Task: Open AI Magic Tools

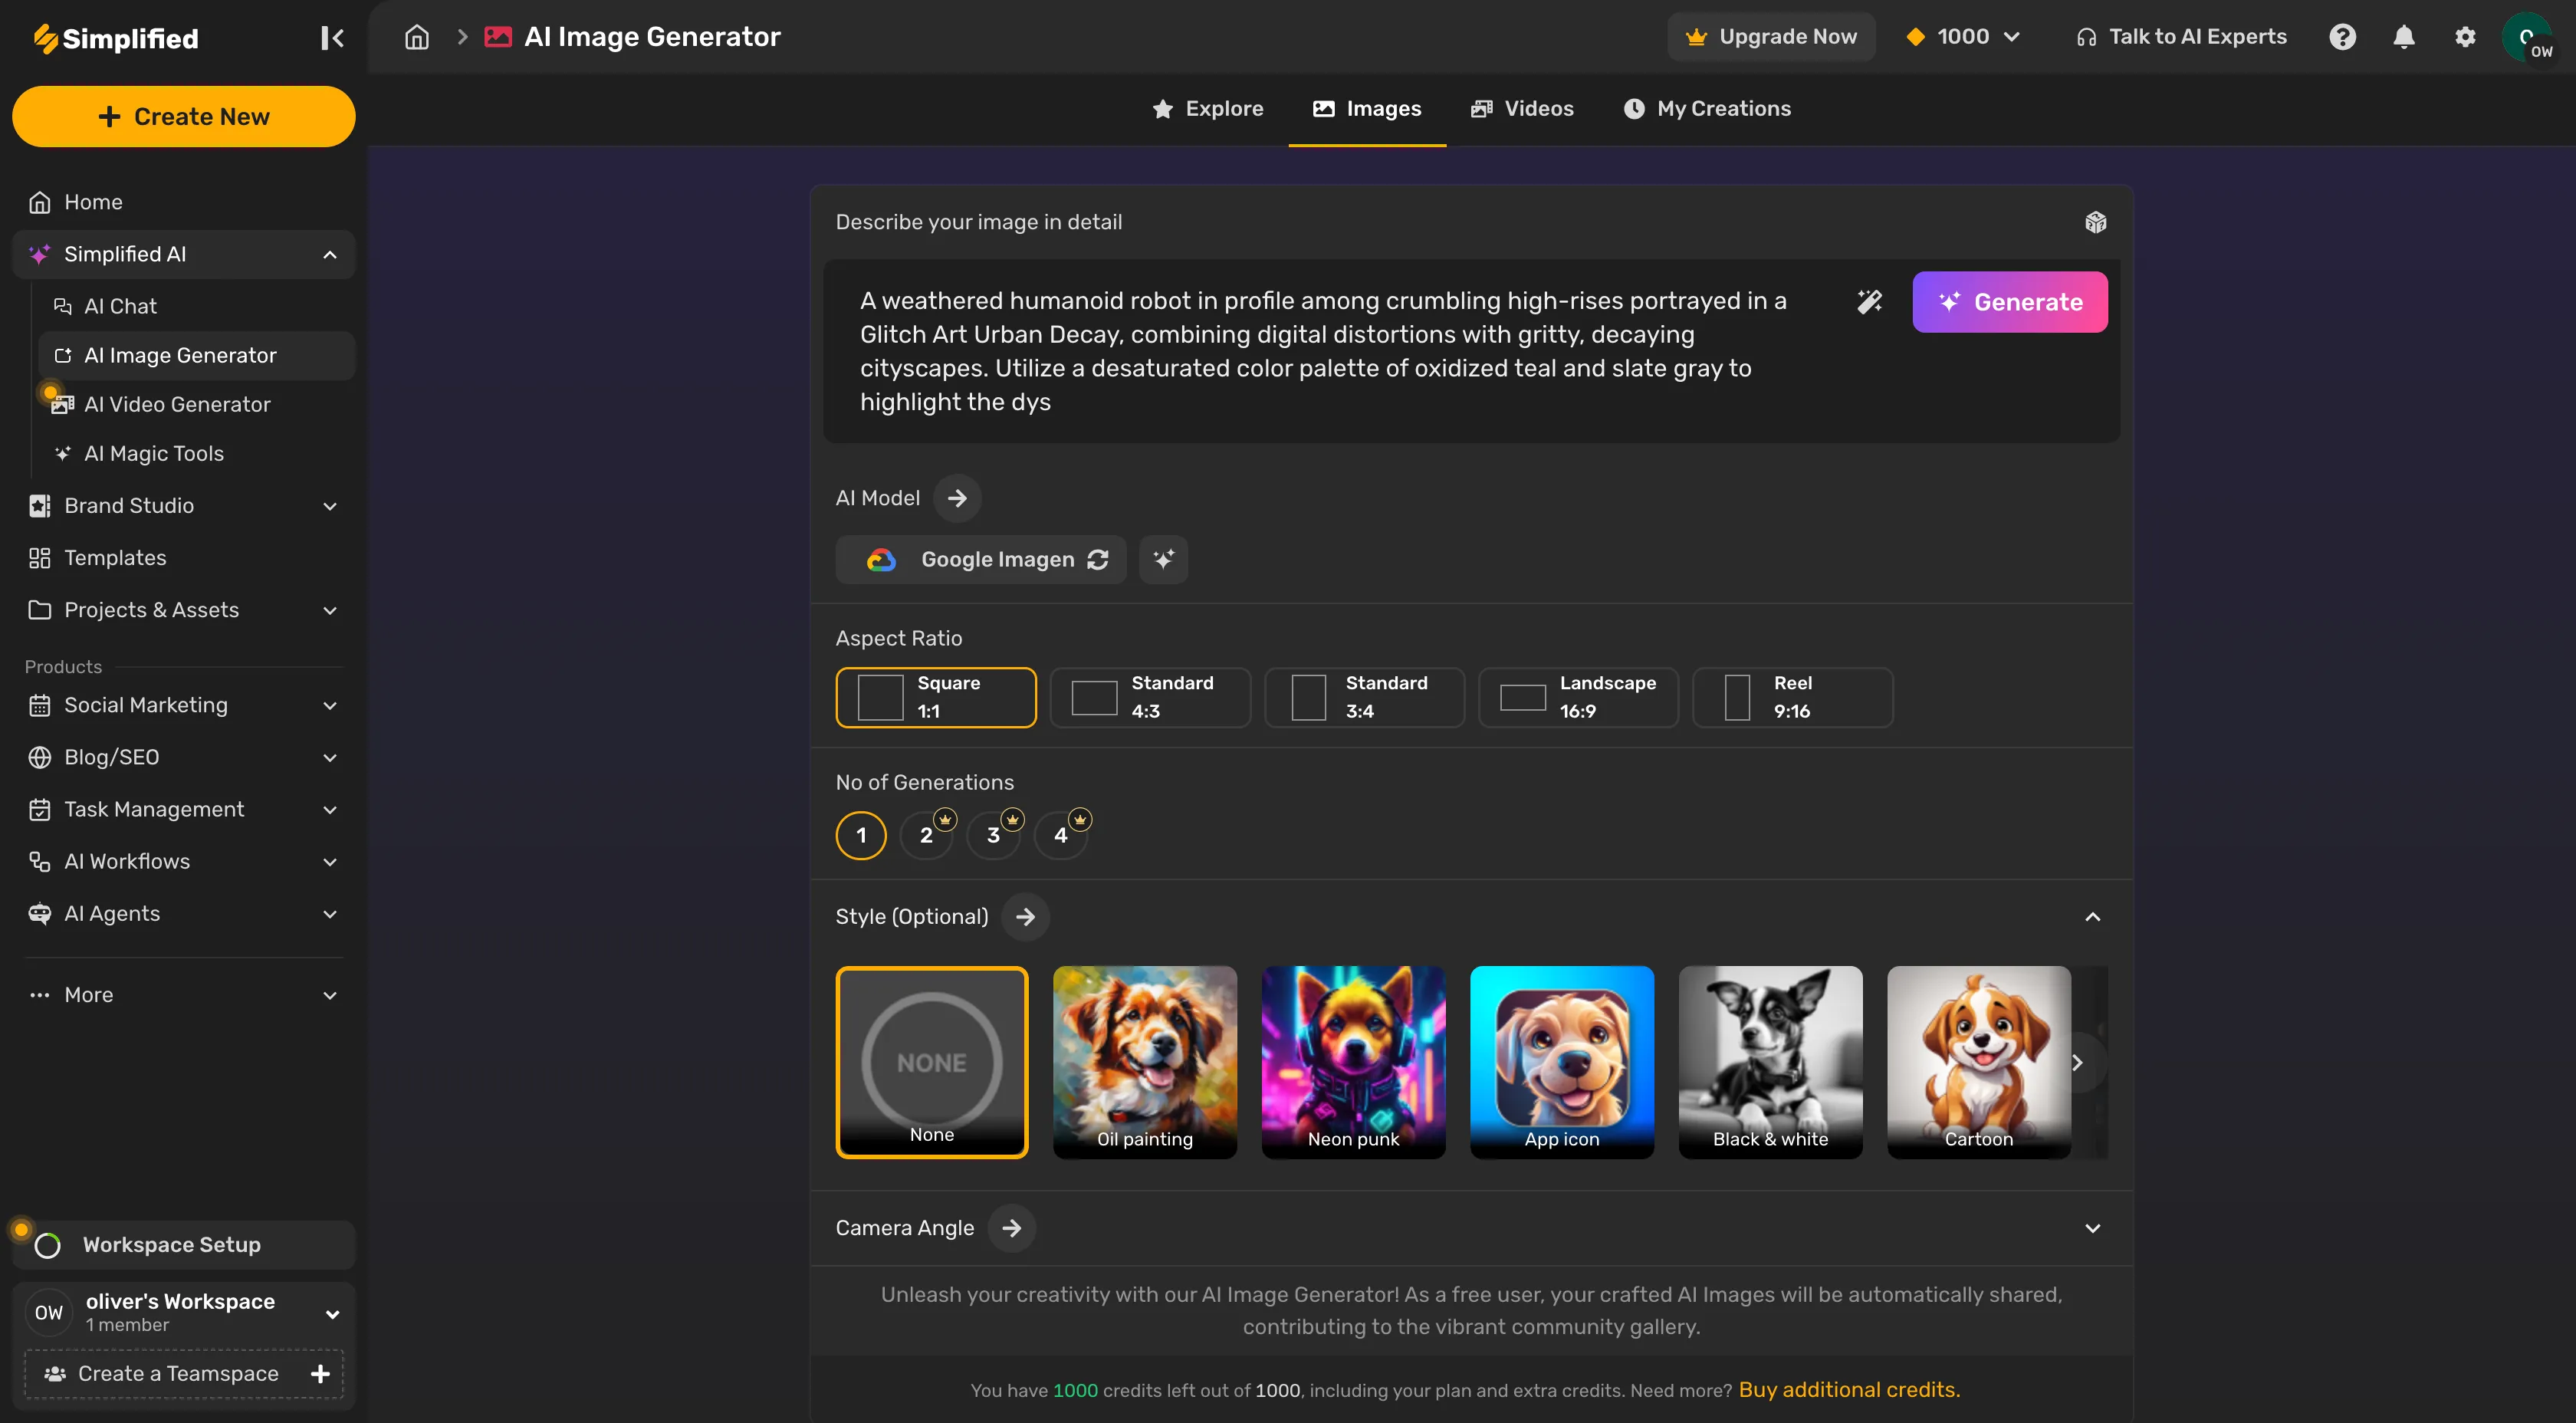Action: (x=153, y=453)
